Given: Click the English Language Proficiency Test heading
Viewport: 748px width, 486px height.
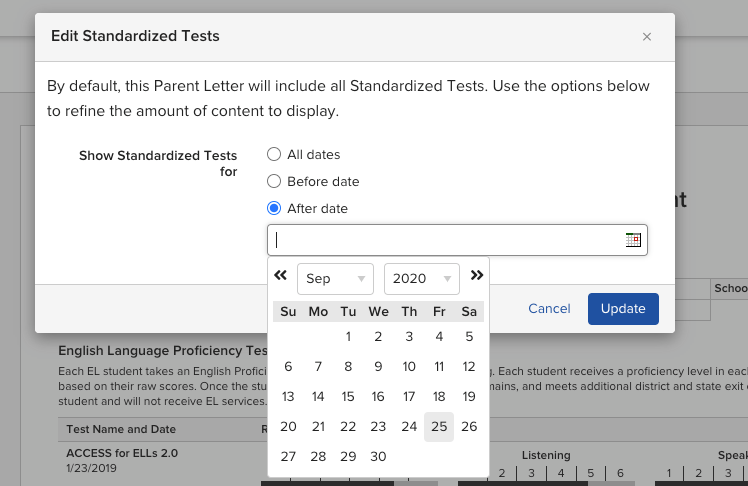Looking at the screenshot, I should pyautogui.click(x=163, y=351).
